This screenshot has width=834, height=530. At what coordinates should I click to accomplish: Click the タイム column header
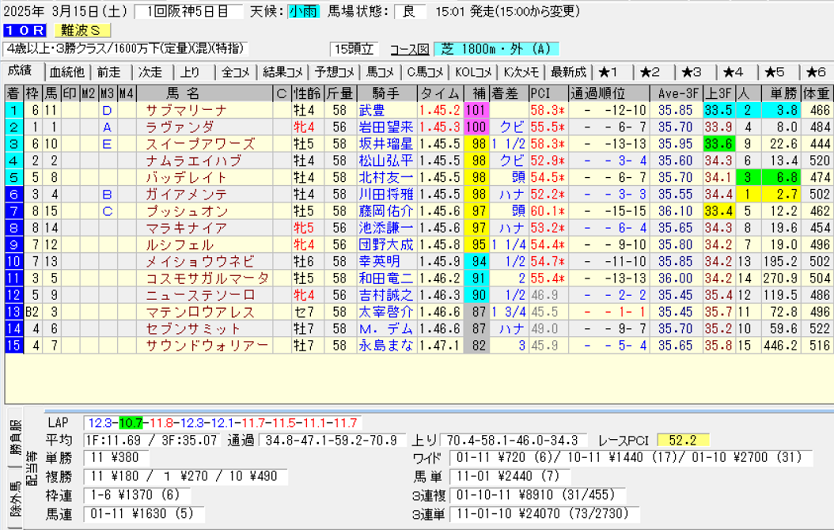[440, 93]
